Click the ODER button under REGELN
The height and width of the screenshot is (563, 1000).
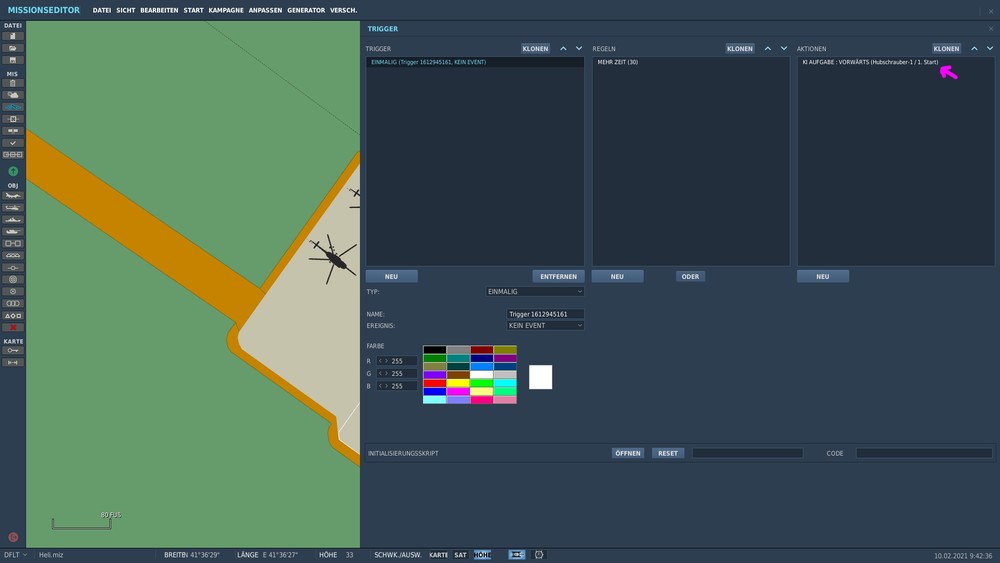click(690, 276)
